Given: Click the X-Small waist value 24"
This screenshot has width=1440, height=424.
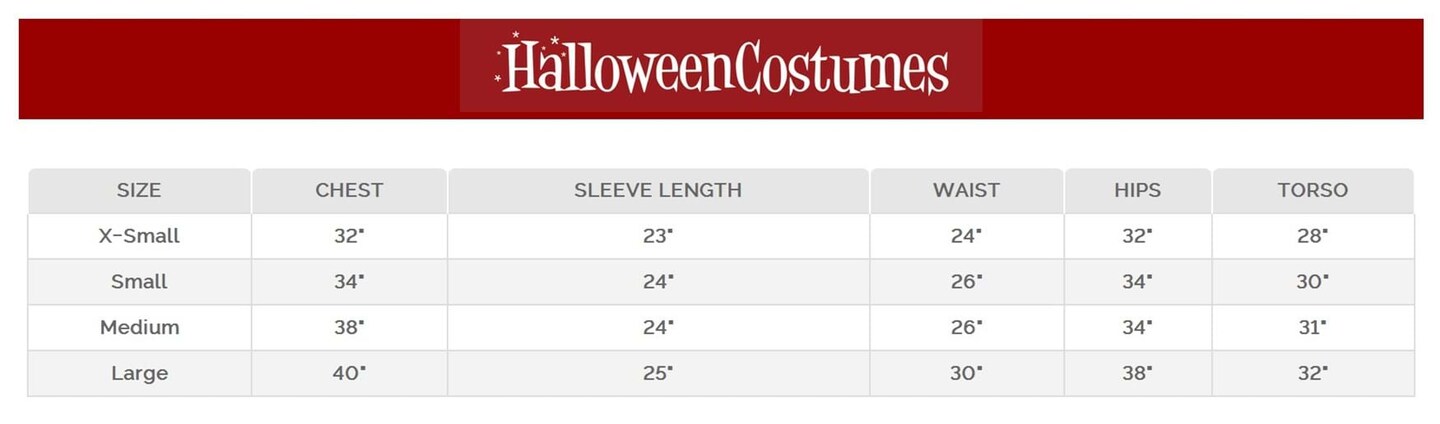Looking at the screenshot, I should [x=966, y=236].
